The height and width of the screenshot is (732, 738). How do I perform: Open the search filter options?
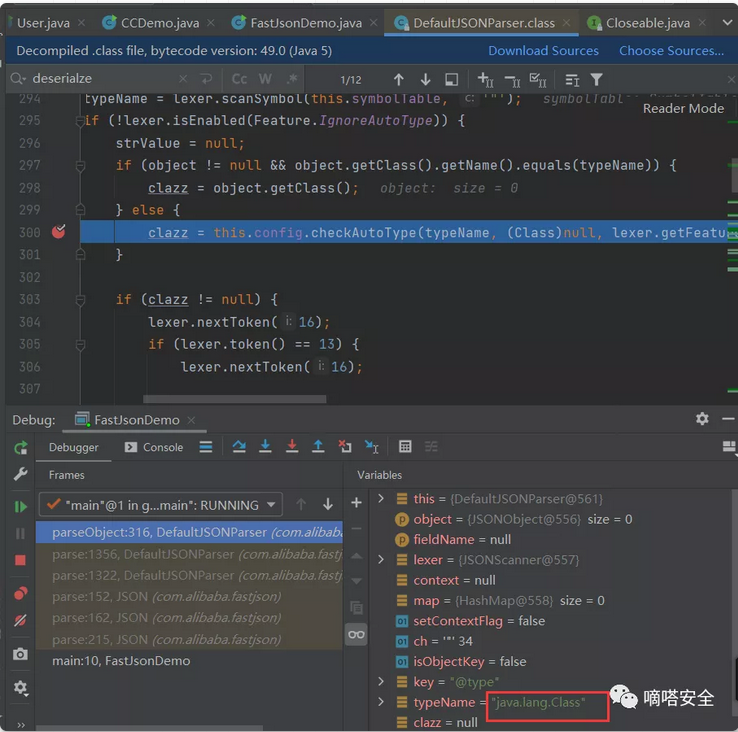(597, 80)
